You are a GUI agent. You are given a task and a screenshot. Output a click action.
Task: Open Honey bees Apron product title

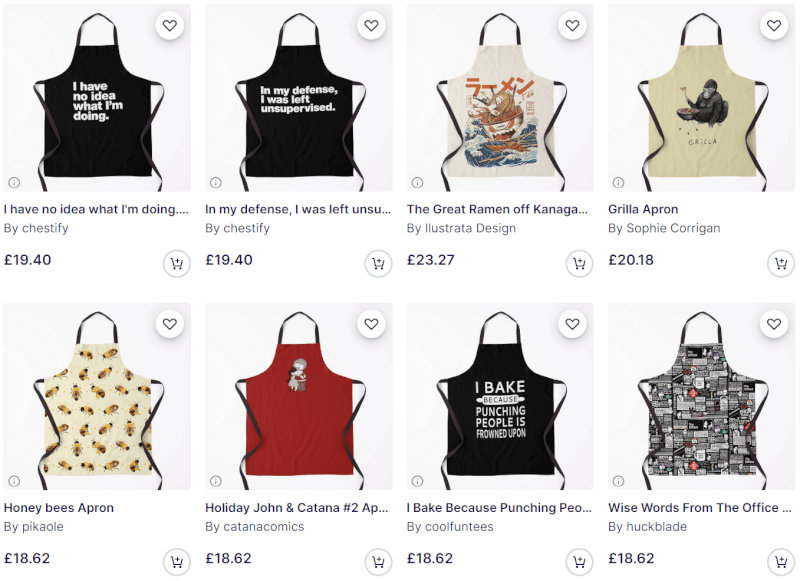[x=59, y=508]
